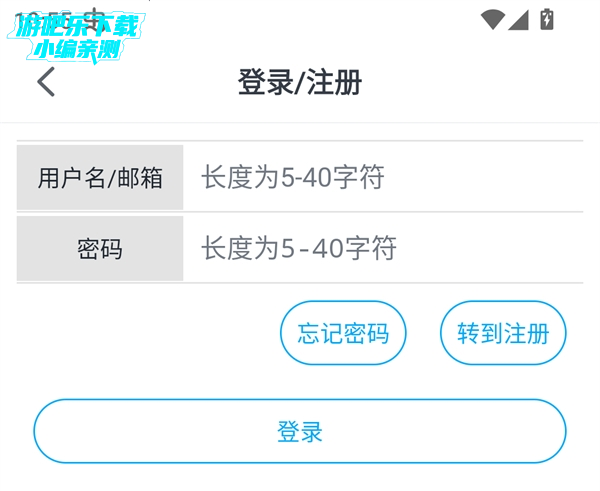Click the Wi-Fi status icon
The image size is (600, 491).
pos(491,19)
